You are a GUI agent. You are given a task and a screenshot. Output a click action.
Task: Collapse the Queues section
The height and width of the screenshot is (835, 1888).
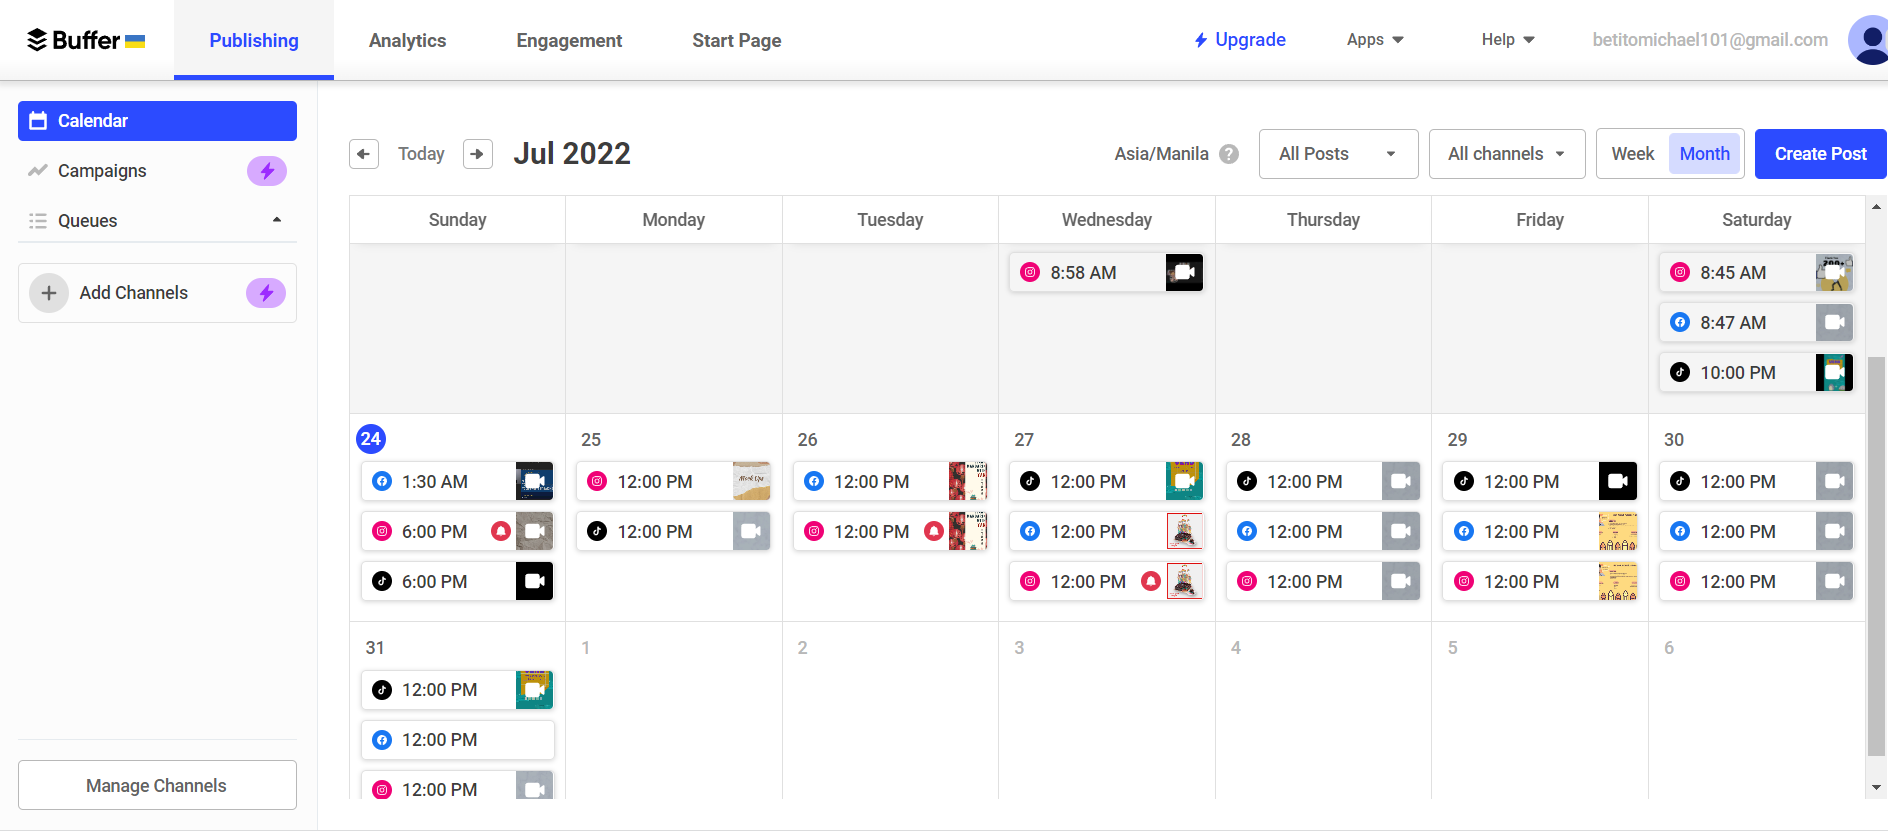pyautogui.click(x=277, y=220)
